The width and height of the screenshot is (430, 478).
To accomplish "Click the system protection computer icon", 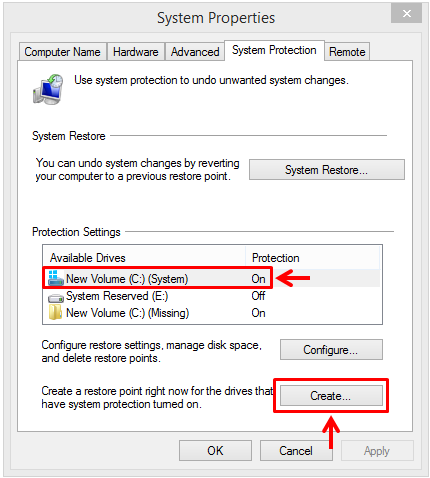I will 48,89.
